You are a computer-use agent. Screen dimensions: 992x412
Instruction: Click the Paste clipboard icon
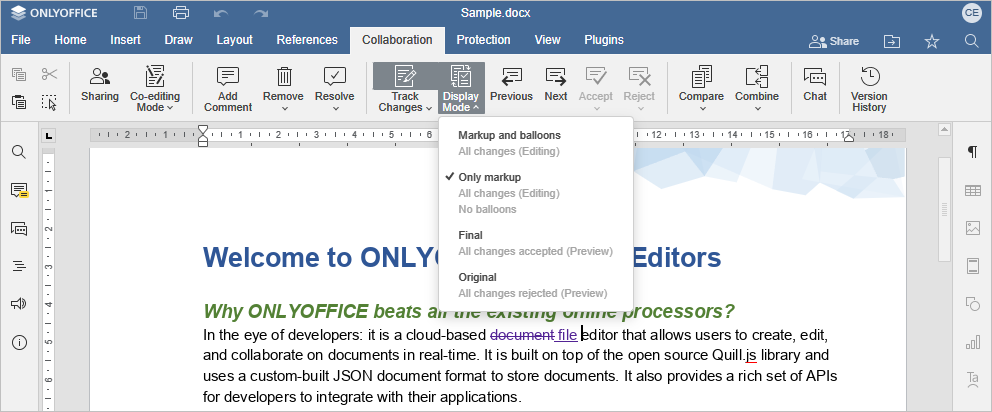pyautogui.click(x=19, y=101)
